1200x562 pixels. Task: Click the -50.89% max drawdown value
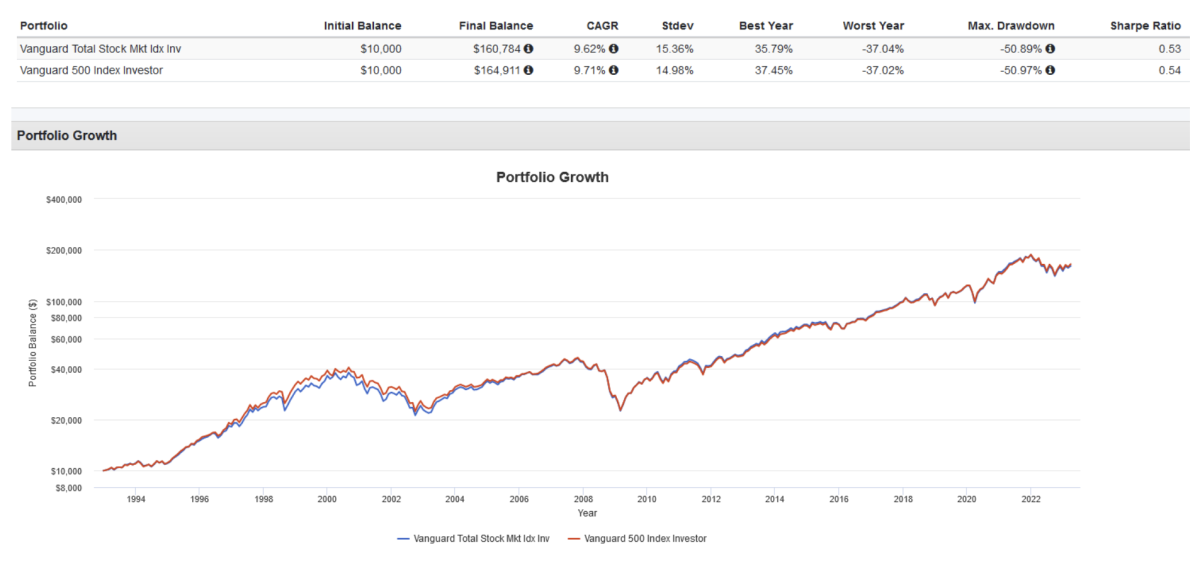(1021, 48)
